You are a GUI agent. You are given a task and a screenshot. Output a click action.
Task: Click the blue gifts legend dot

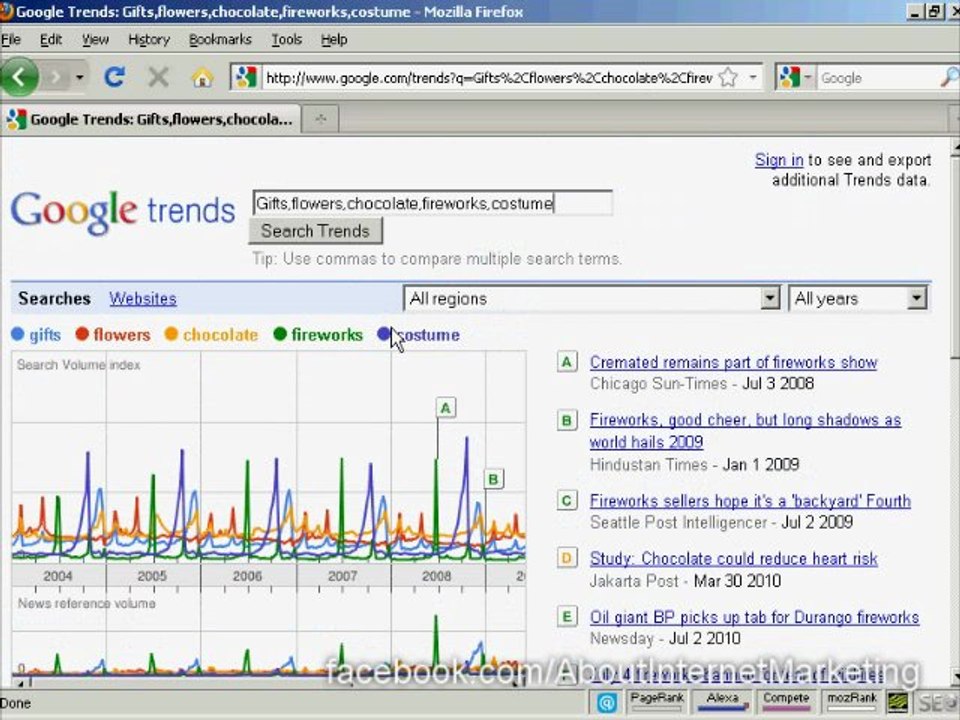(x=18, y=334)
